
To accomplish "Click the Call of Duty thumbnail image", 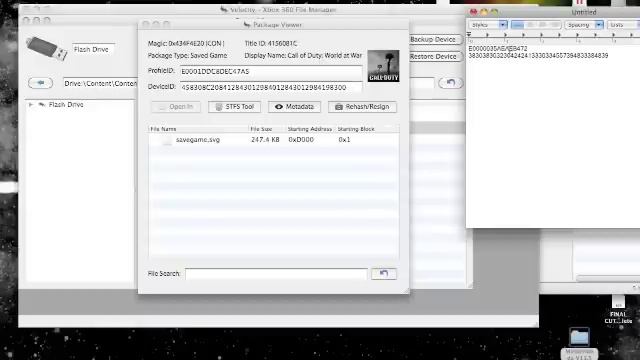I will [x=383, y=66].
